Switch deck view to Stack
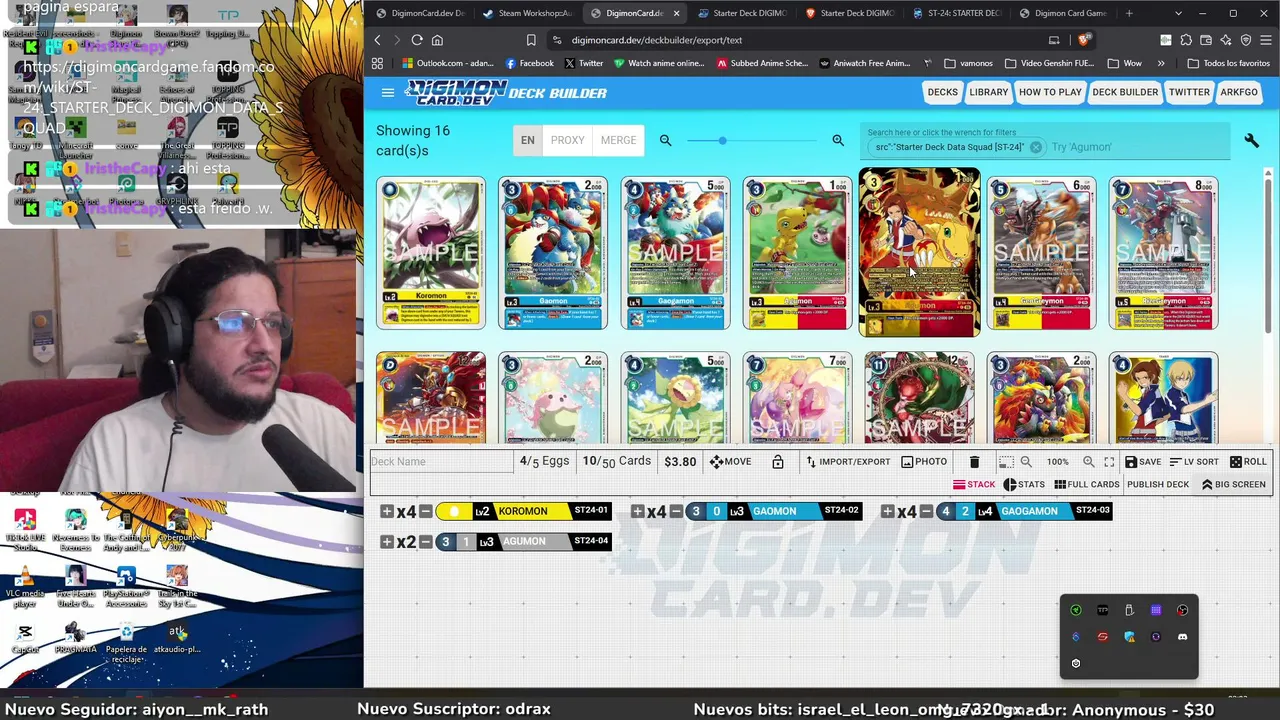The width and height of the screenshot is (1280, 720). click(x=974, y=485)
